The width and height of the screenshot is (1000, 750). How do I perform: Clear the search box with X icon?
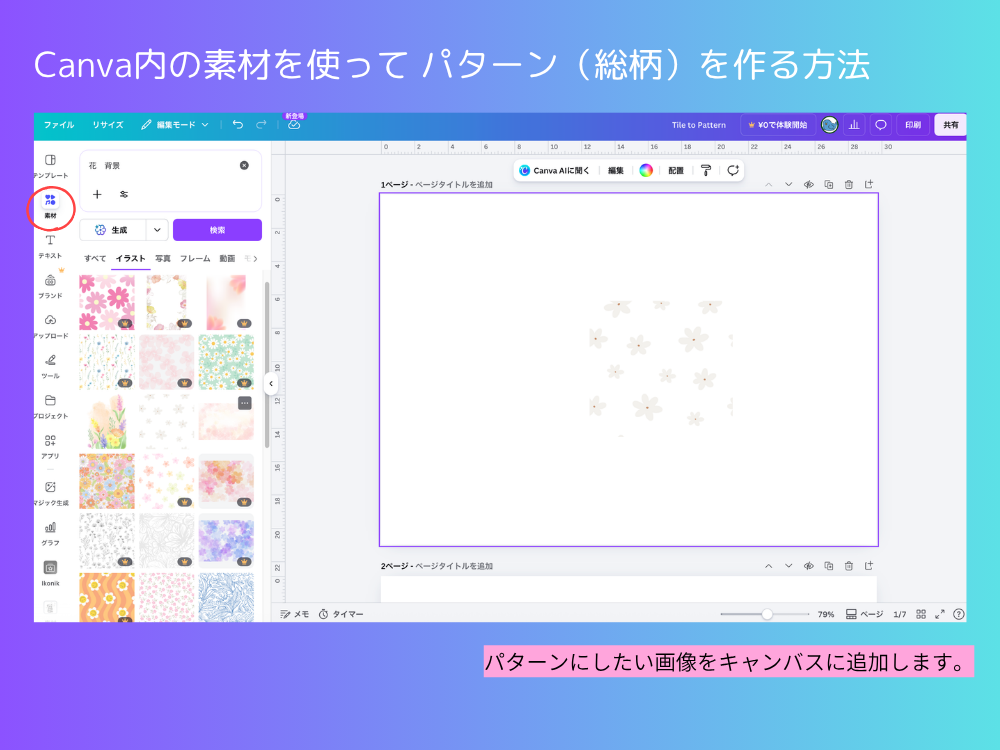click(x=244, y=165)
